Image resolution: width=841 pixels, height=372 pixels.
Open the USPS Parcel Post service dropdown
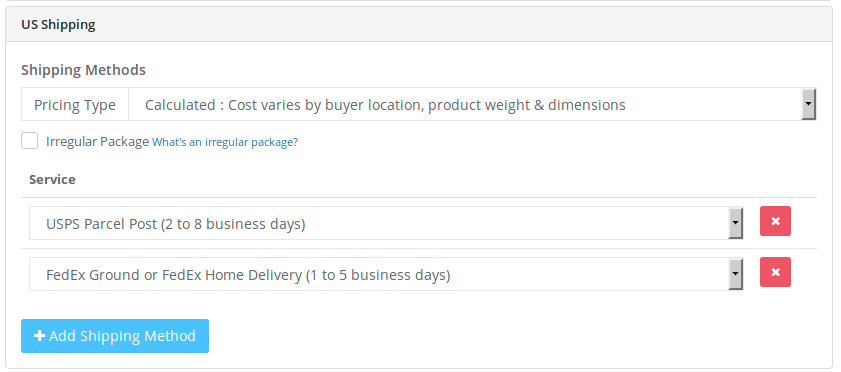pos(386,223)
